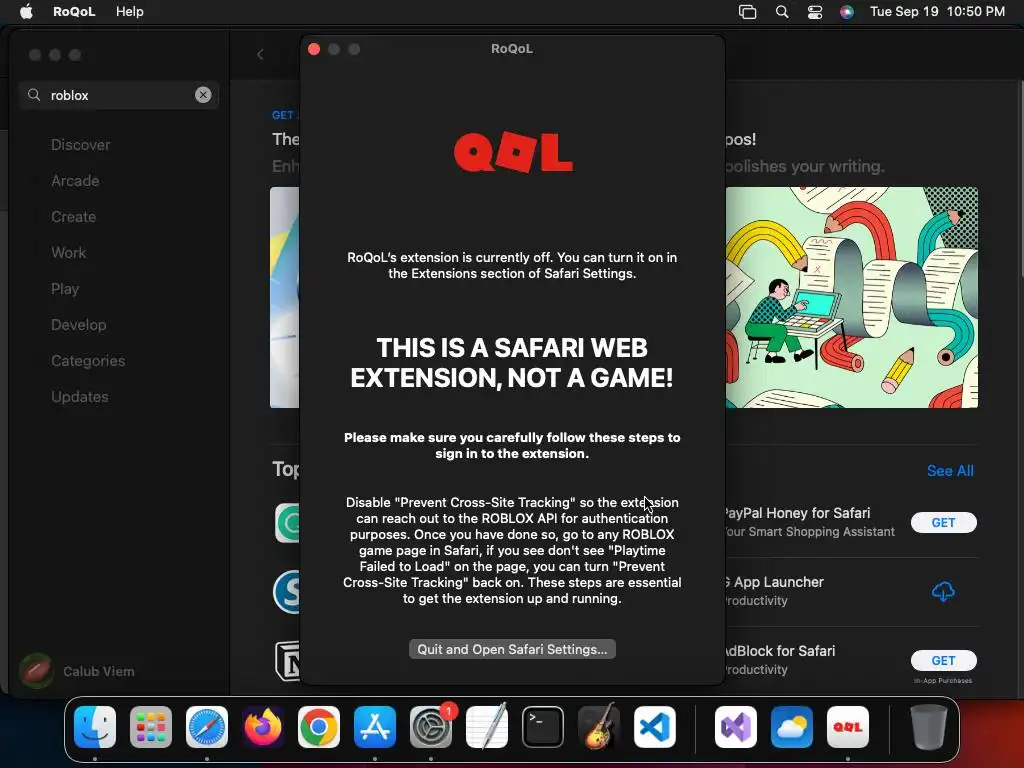This screenshot has height=768, width=1024.
Task: Open Finder from the Dock
Action: pos(95,727)
